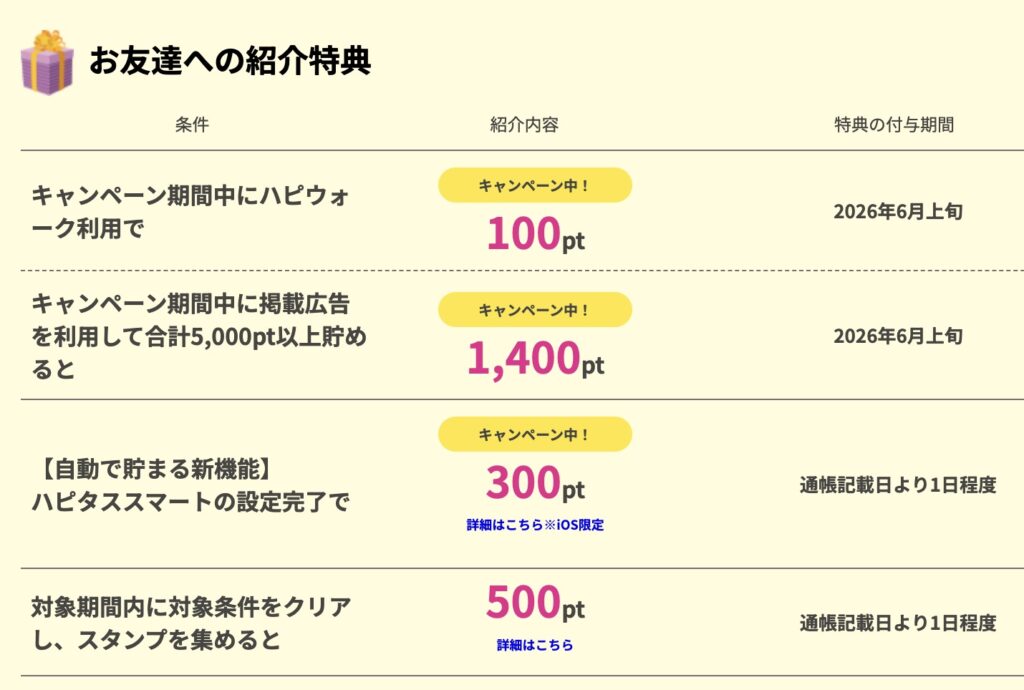1024x690 pixels.
Task: Click the 紹介内容 column header
Action: pyautogui.click(x=524, y=125)
